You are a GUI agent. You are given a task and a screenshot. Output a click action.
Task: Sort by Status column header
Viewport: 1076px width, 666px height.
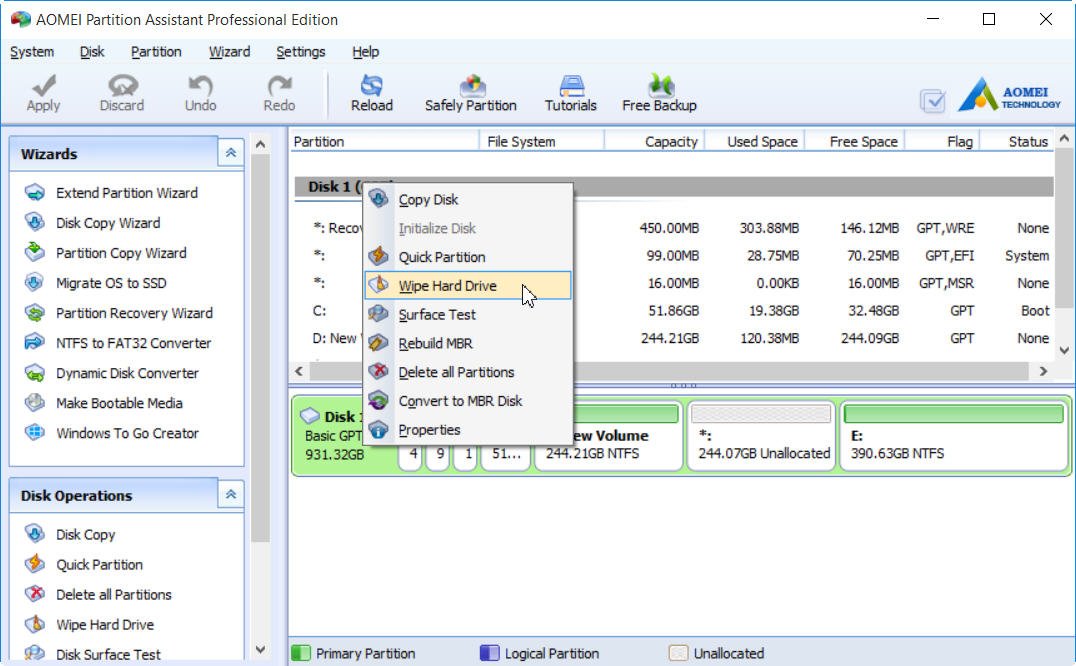pyautogui.click(x=1017, y=141)
